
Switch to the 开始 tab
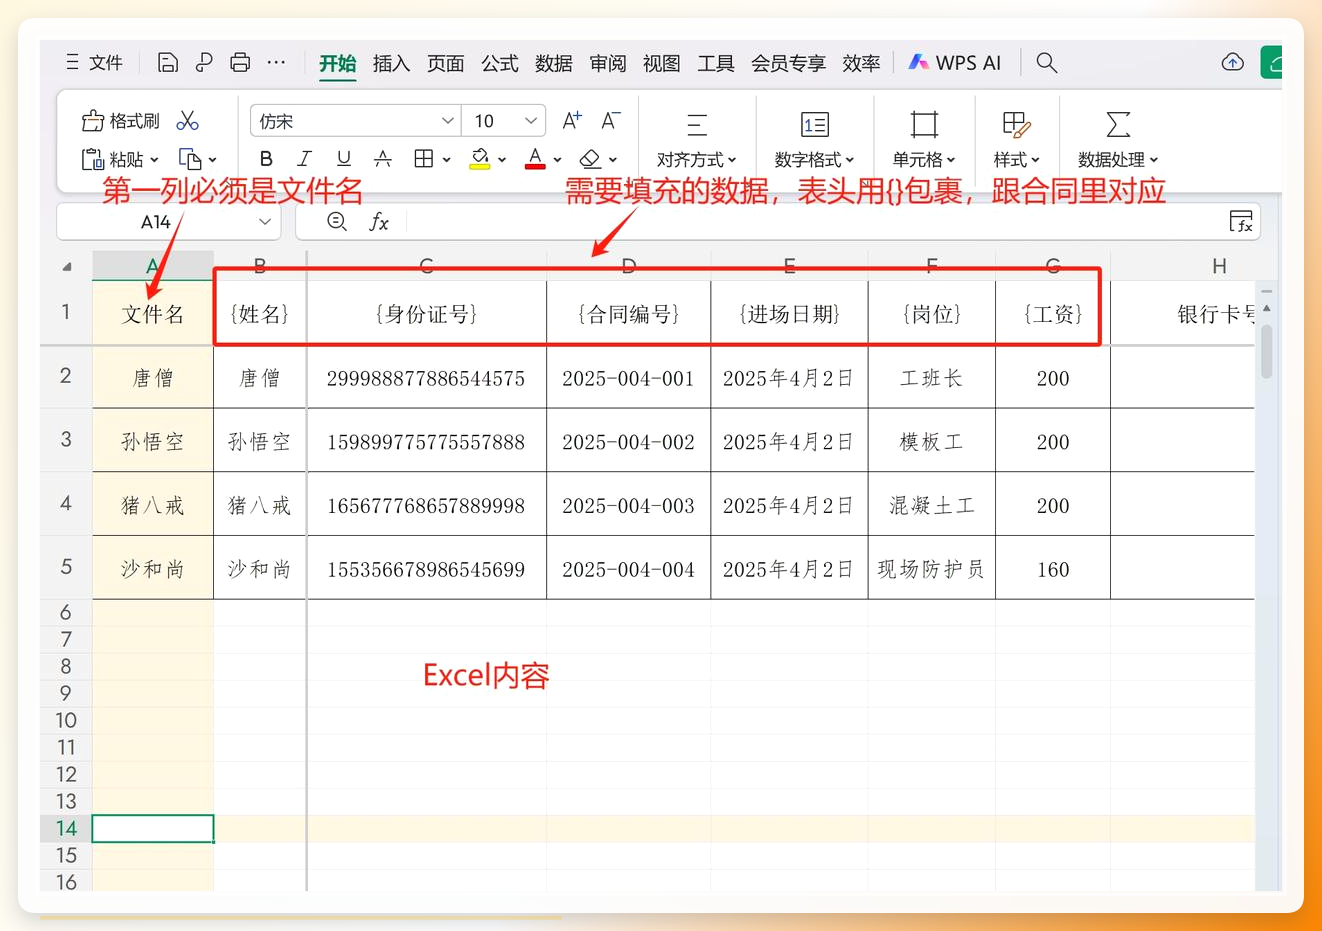[338, 63]
